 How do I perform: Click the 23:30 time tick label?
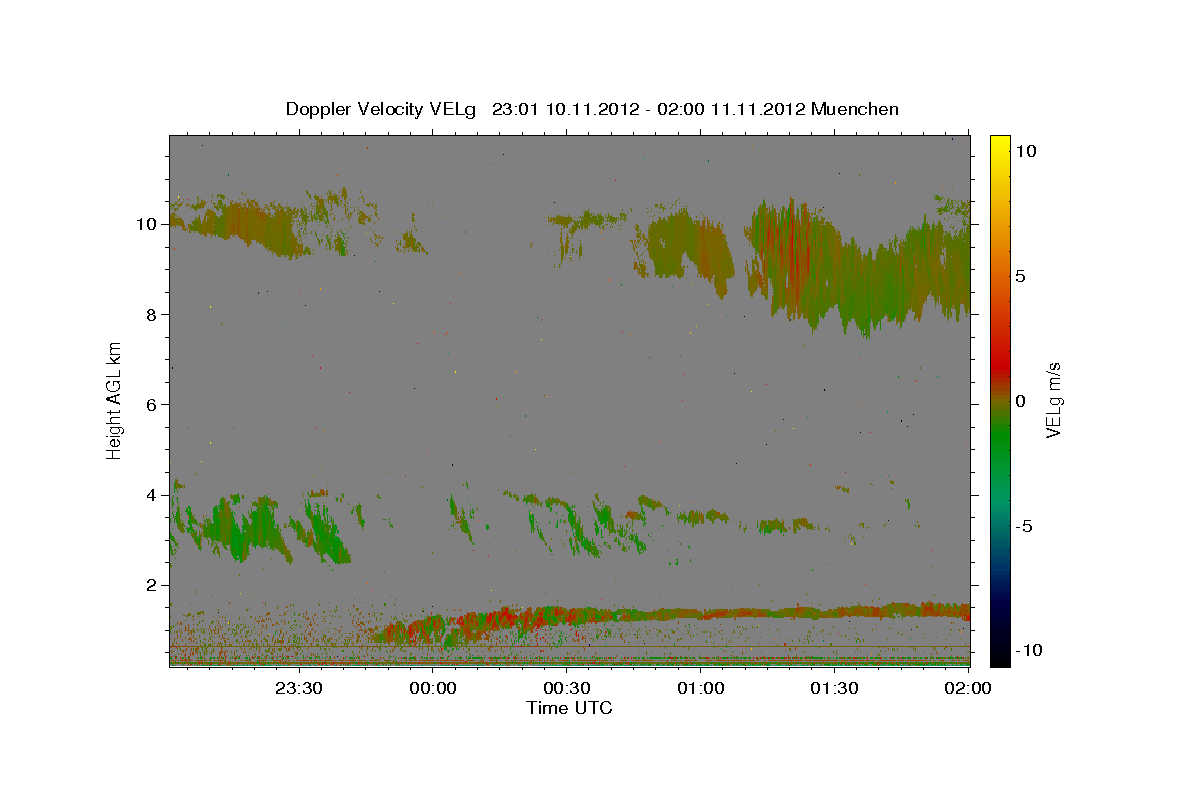[299, 688]
